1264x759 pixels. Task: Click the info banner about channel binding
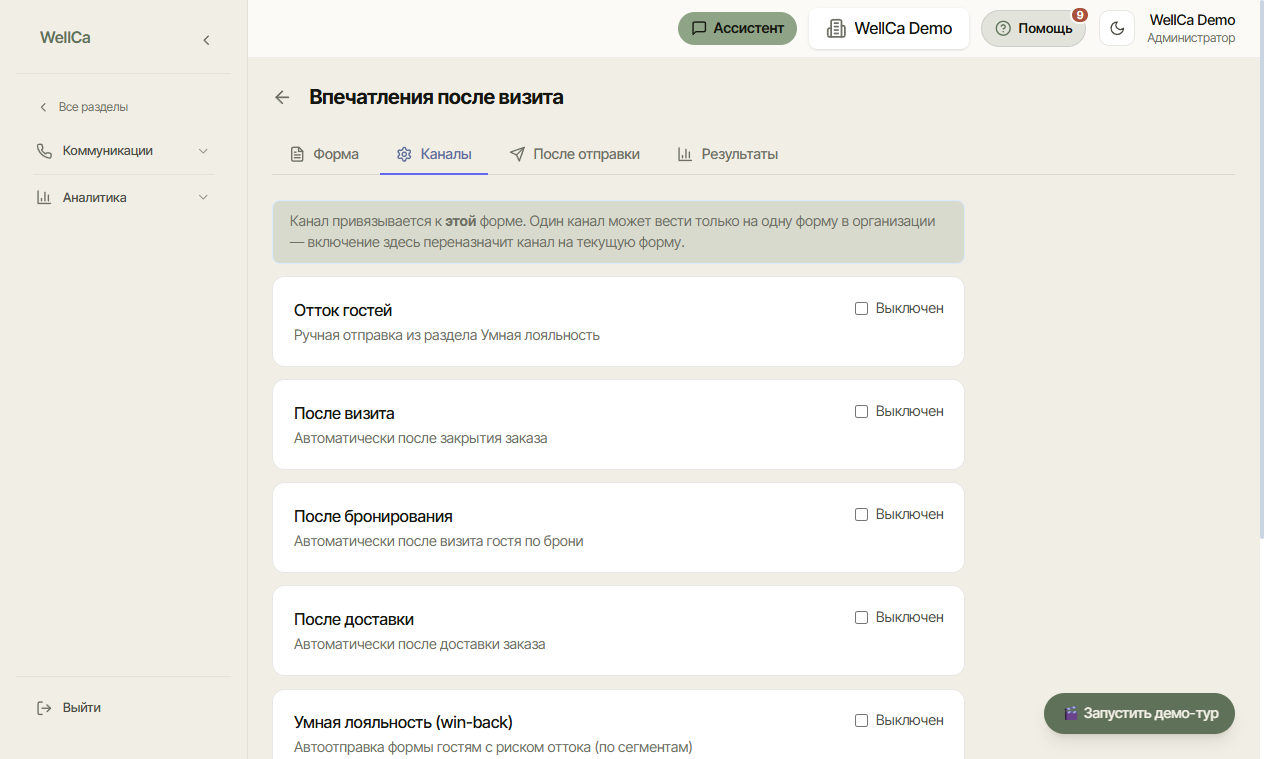[618, 232]
